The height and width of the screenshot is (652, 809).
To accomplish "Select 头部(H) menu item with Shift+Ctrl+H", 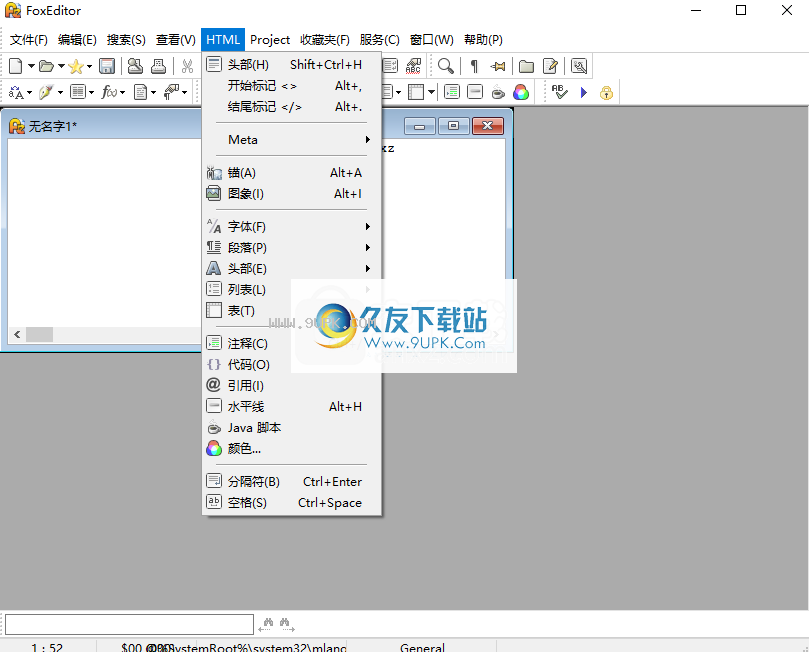I will pyautogui.click(x=292, y=64).
